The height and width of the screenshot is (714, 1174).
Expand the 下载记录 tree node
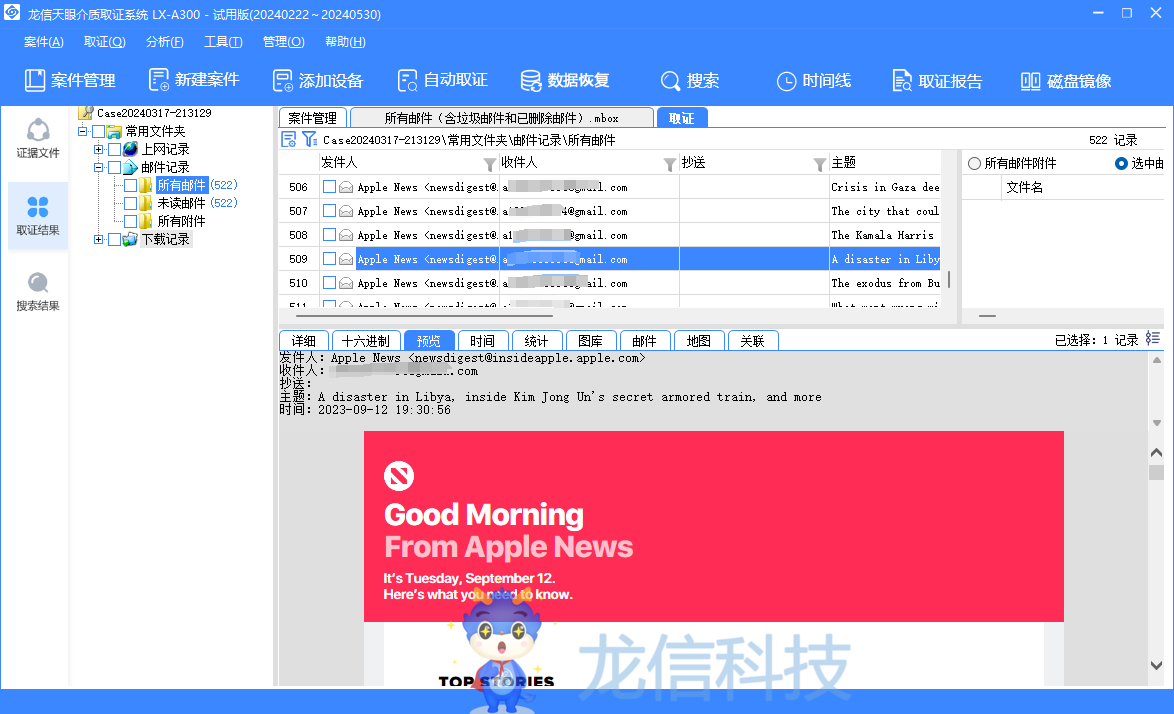point(98,239)
